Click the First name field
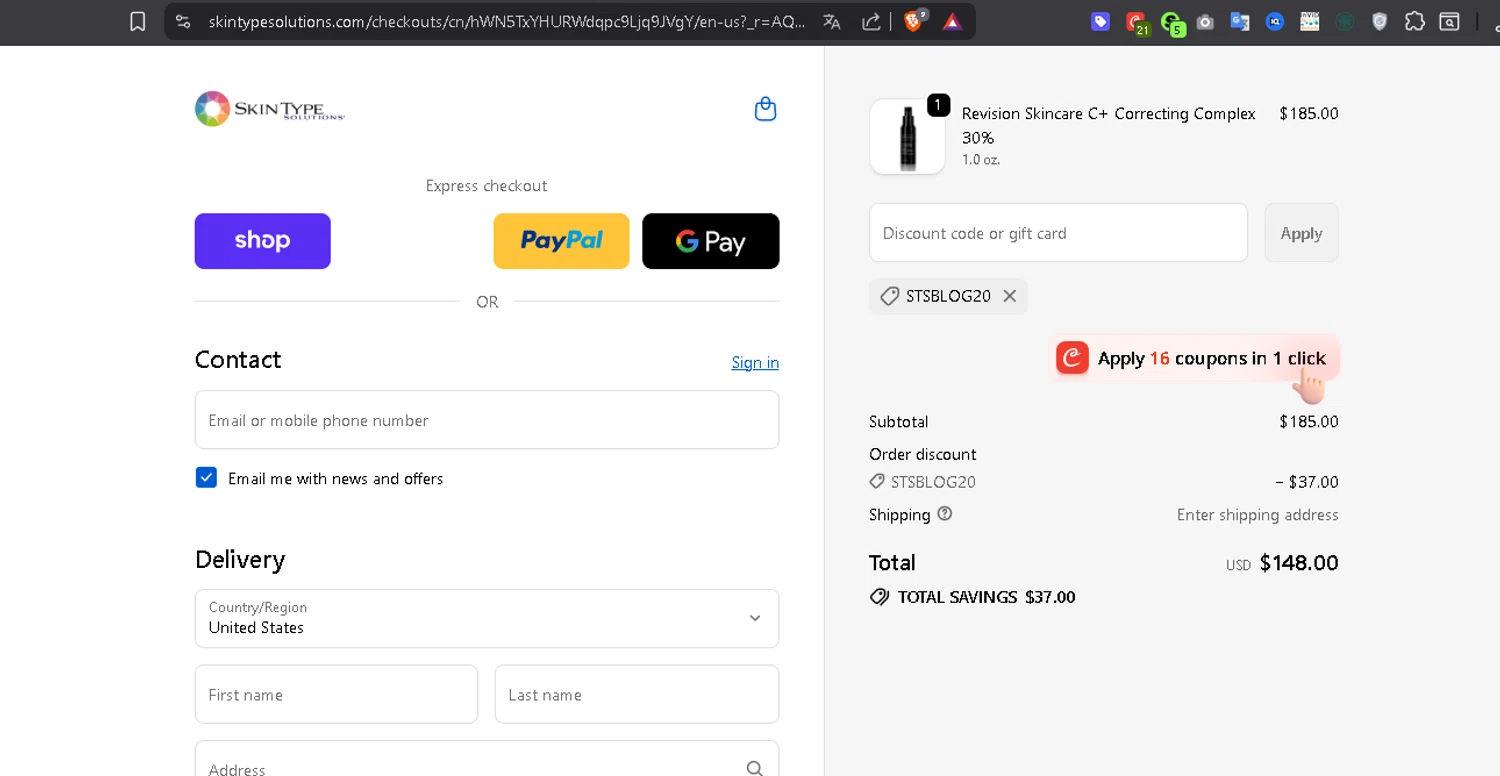This screenshot has height=776, width=1500. (336, 694)
